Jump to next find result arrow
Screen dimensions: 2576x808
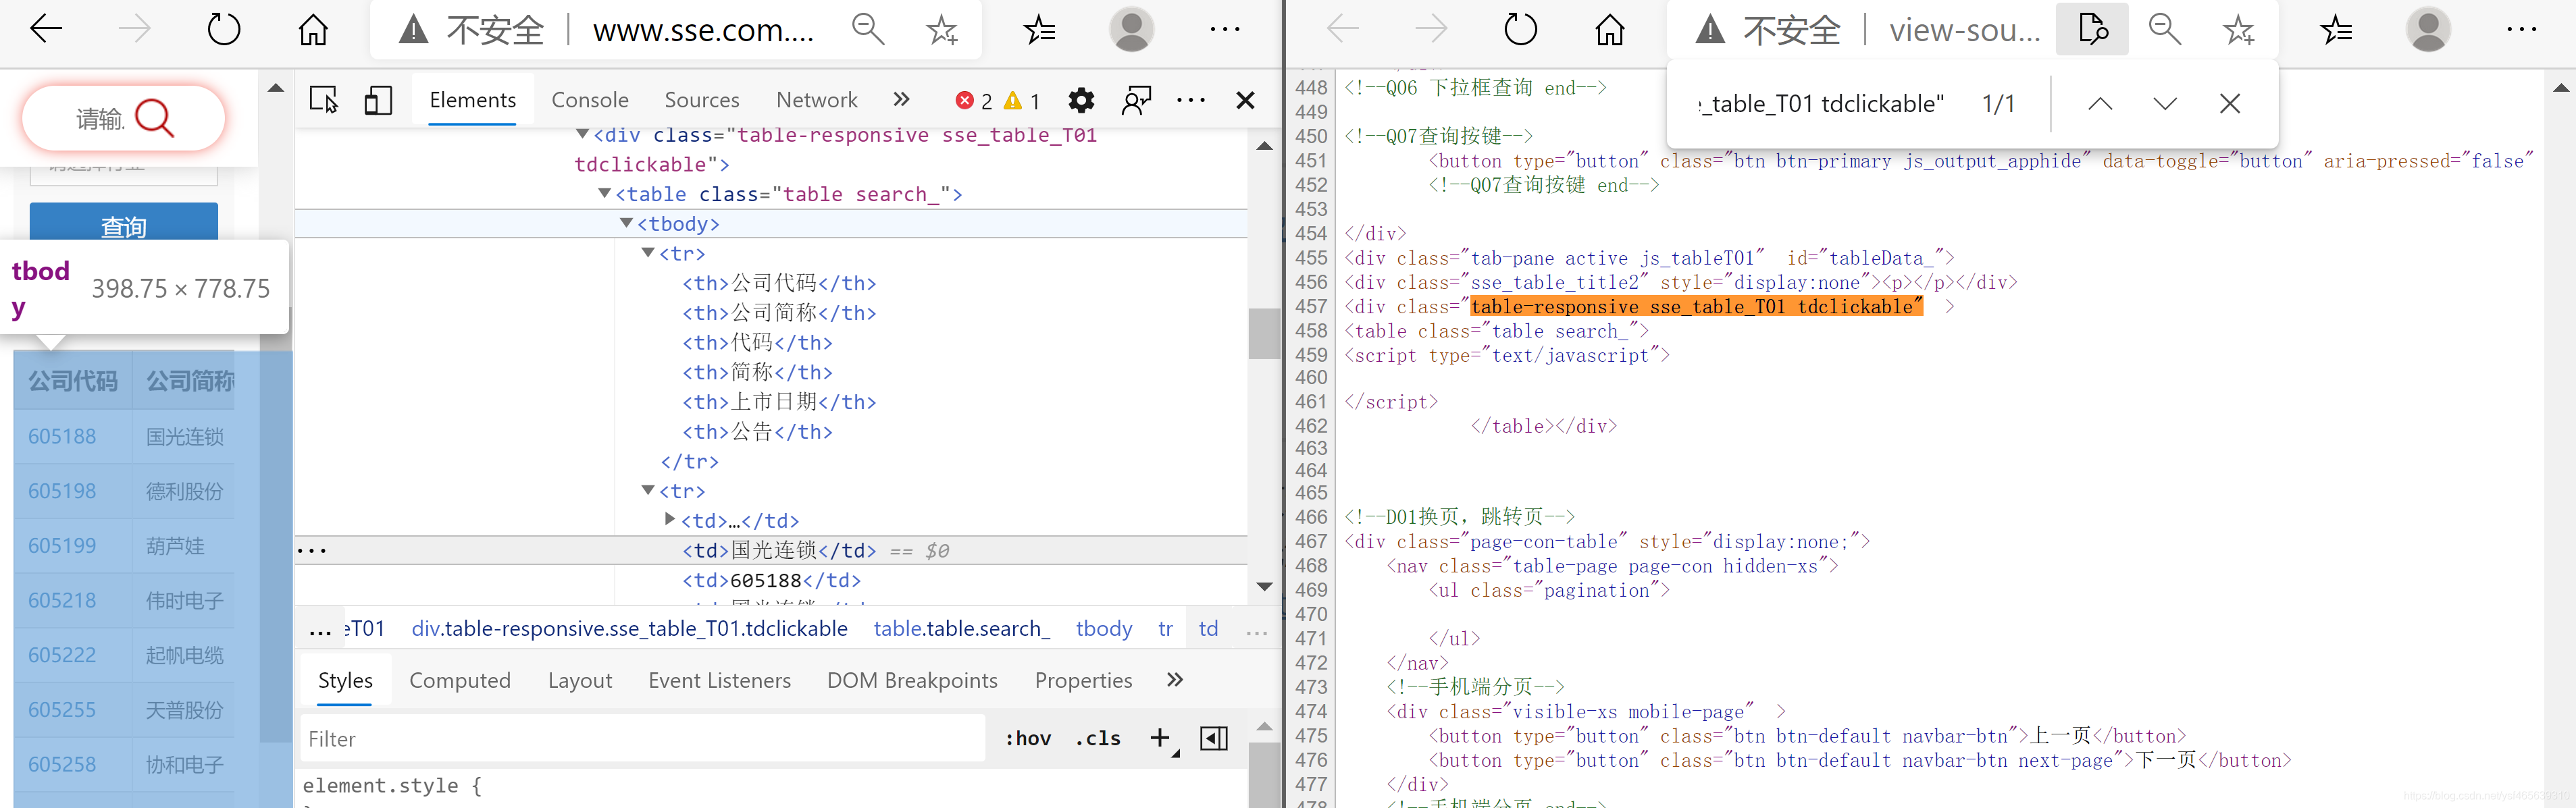coord(2165,104)
